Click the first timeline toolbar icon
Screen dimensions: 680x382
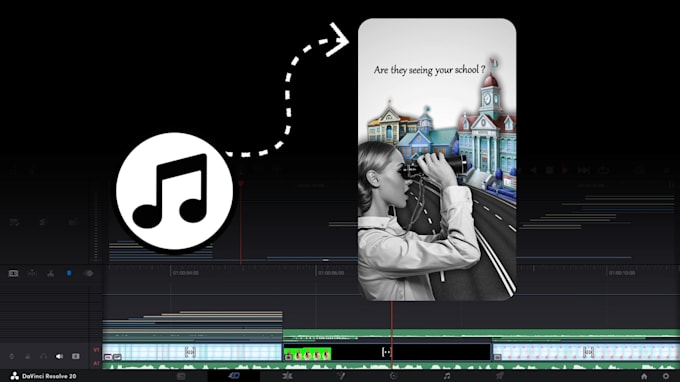click(x=13, y=274)
